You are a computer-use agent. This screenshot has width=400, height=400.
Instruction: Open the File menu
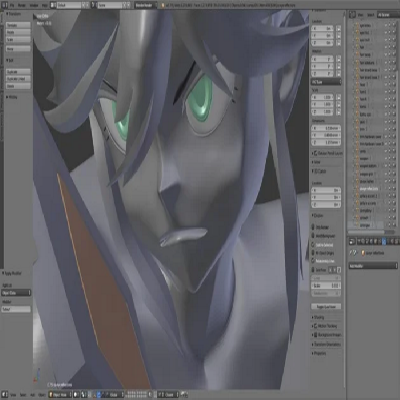(12, 5)
